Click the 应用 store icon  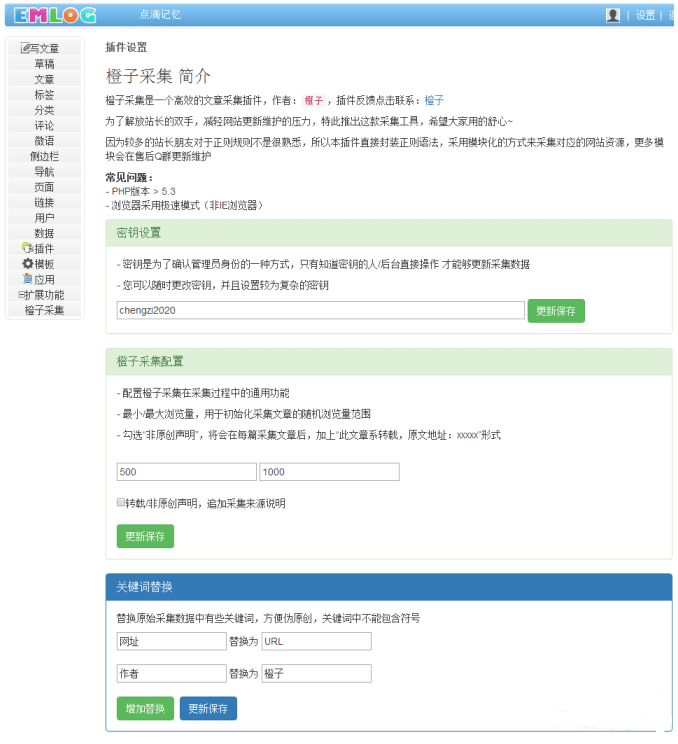tap(27, 279)
